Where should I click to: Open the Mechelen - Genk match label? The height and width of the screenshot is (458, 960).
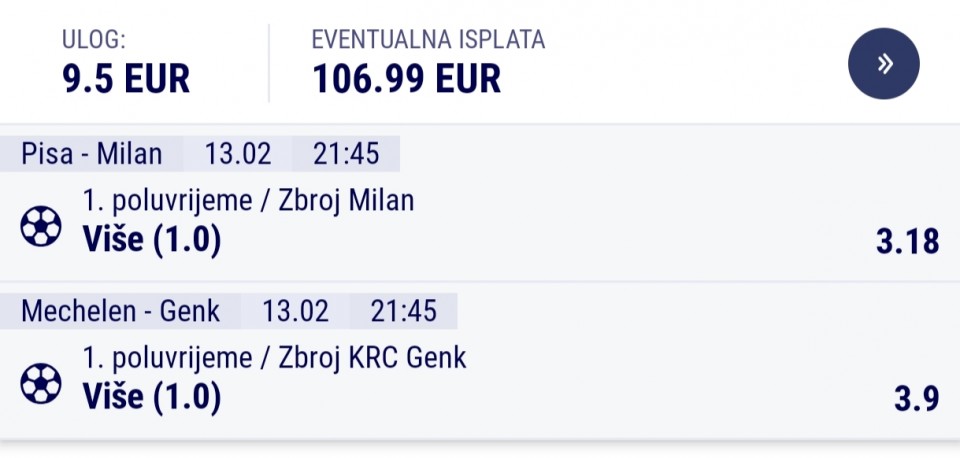[121, 311]
